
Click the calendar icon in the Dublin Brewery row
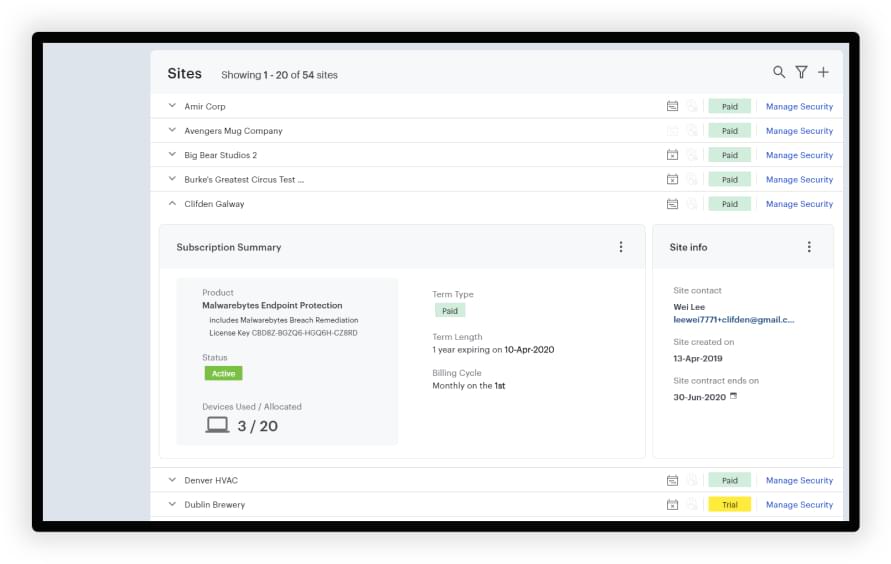click(672, 505)
